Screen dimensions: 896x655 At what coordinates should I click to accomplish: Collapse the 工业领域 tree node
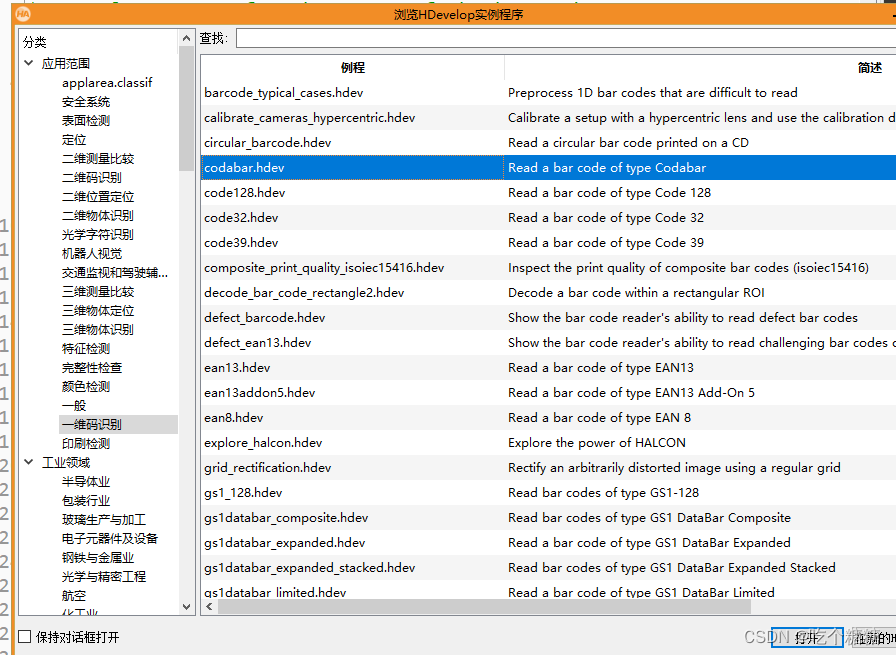29,462
